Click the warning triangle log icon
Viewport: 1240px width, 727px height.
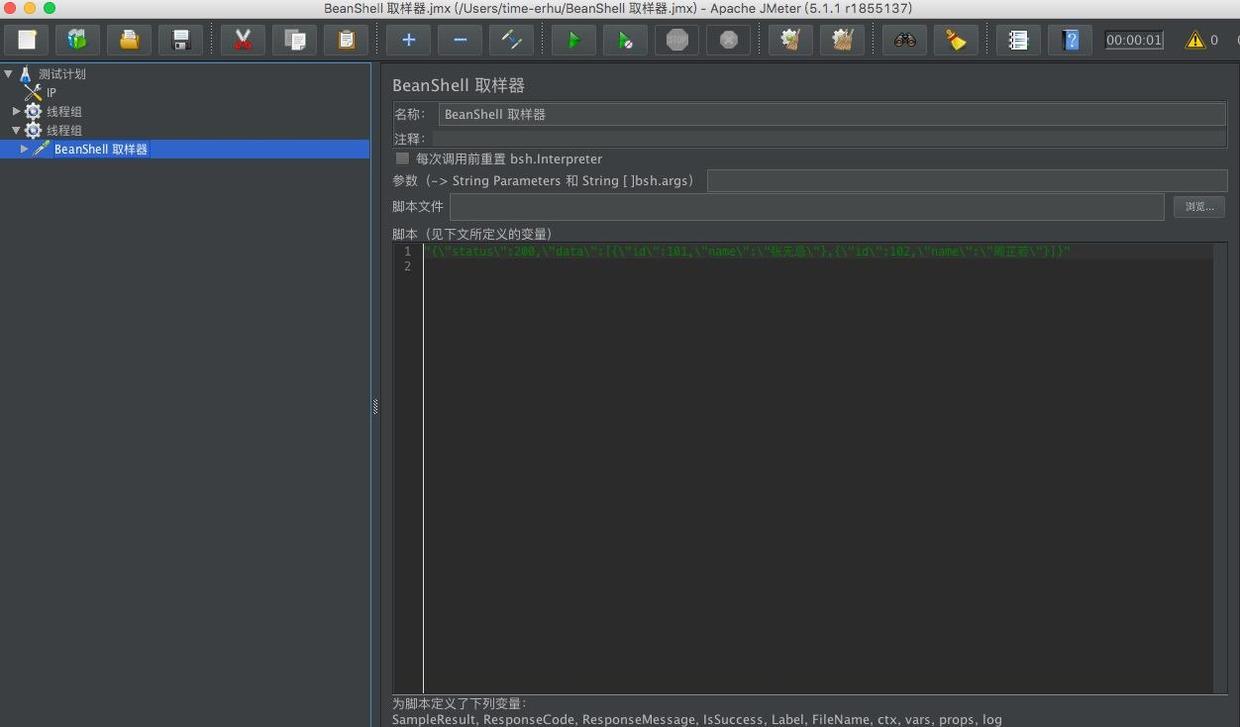[x=1195, y=40]
